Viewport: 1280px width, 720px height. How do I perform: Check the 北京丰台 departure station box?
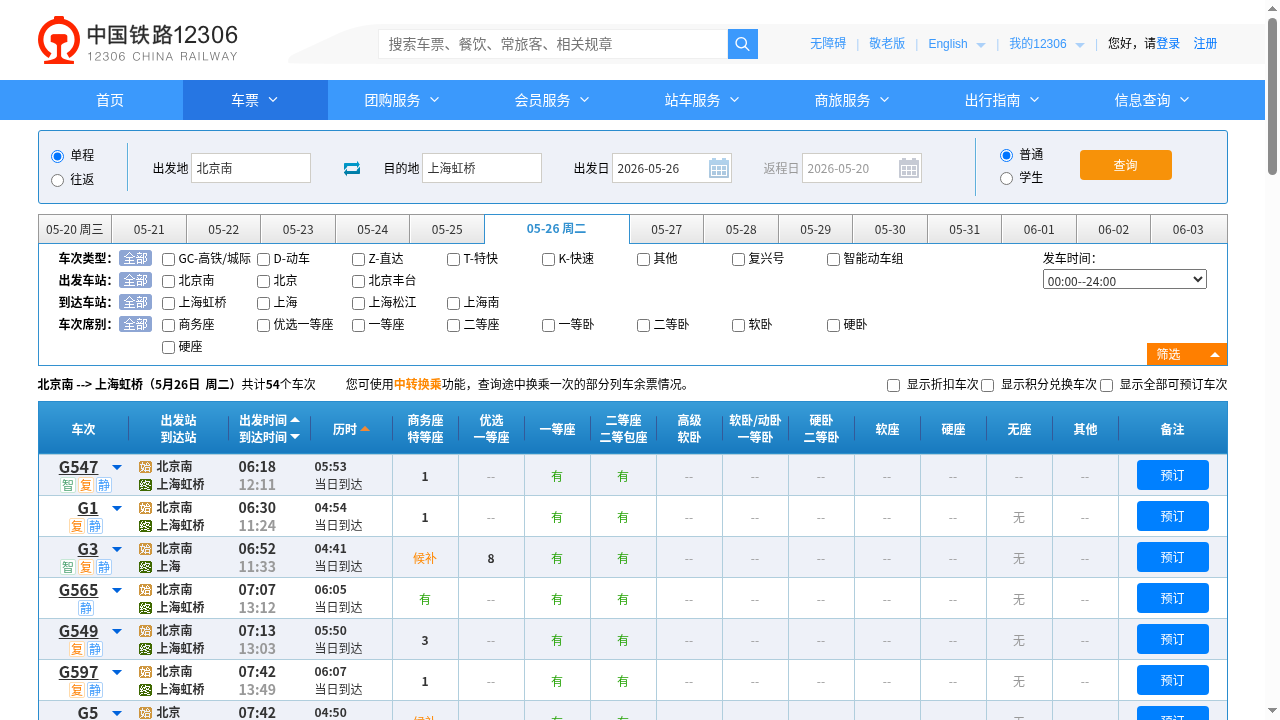[358, 281]
